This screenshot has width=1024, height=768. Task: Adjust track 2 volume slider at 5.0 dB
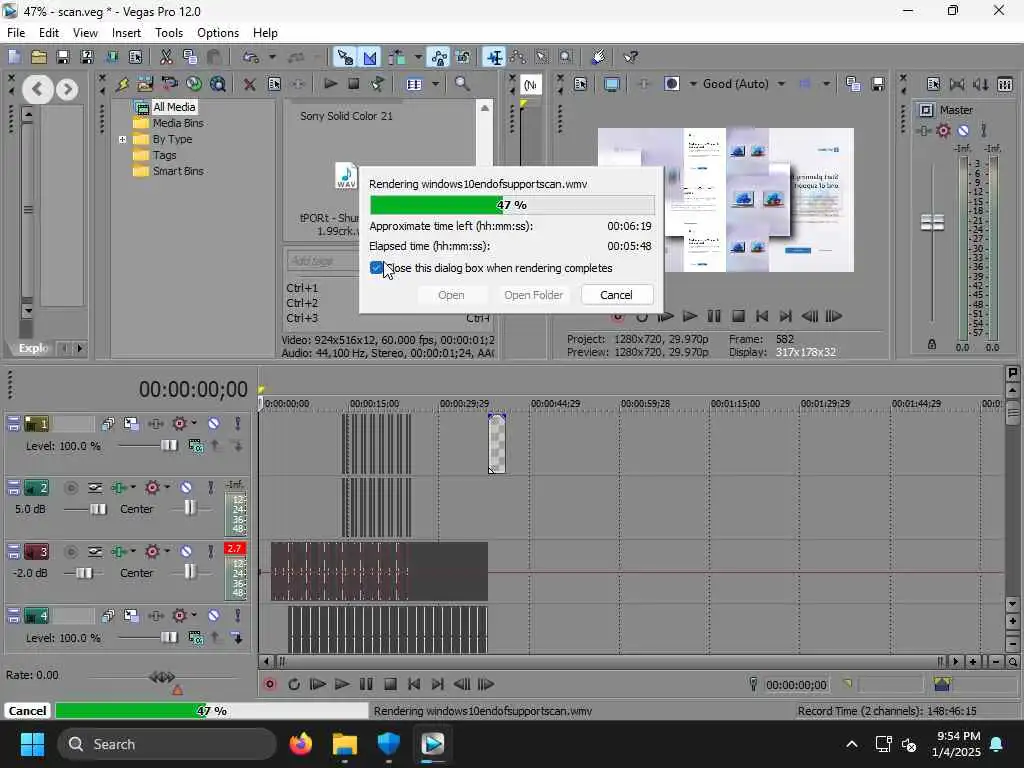[98, 509]
